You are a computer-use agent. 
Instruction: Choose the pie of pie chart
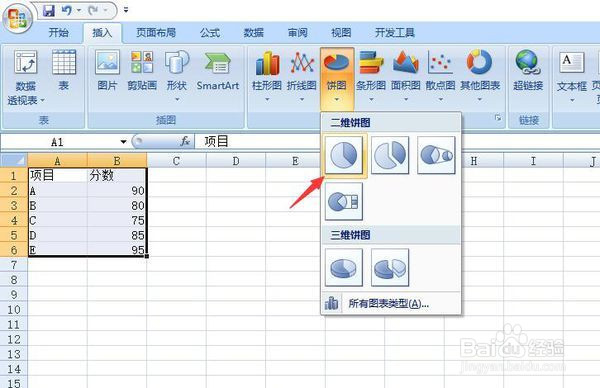[x=436, y=155]
